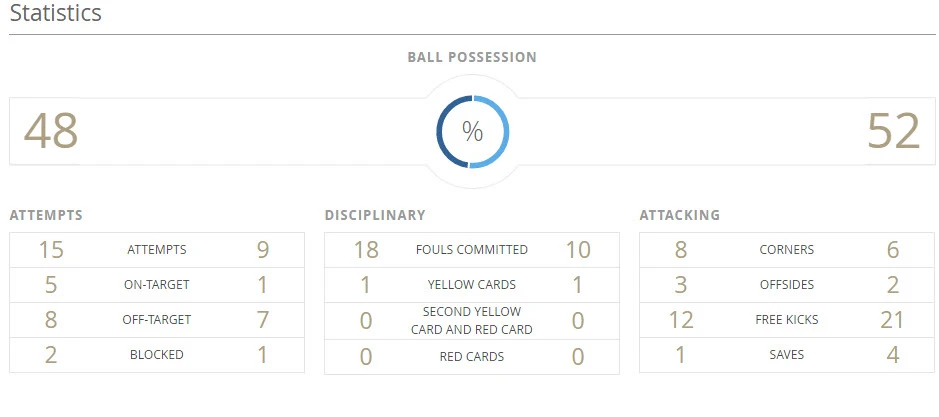
Task: Click the ATTEMPTS section heading above the table
Action: click(46, 215)
